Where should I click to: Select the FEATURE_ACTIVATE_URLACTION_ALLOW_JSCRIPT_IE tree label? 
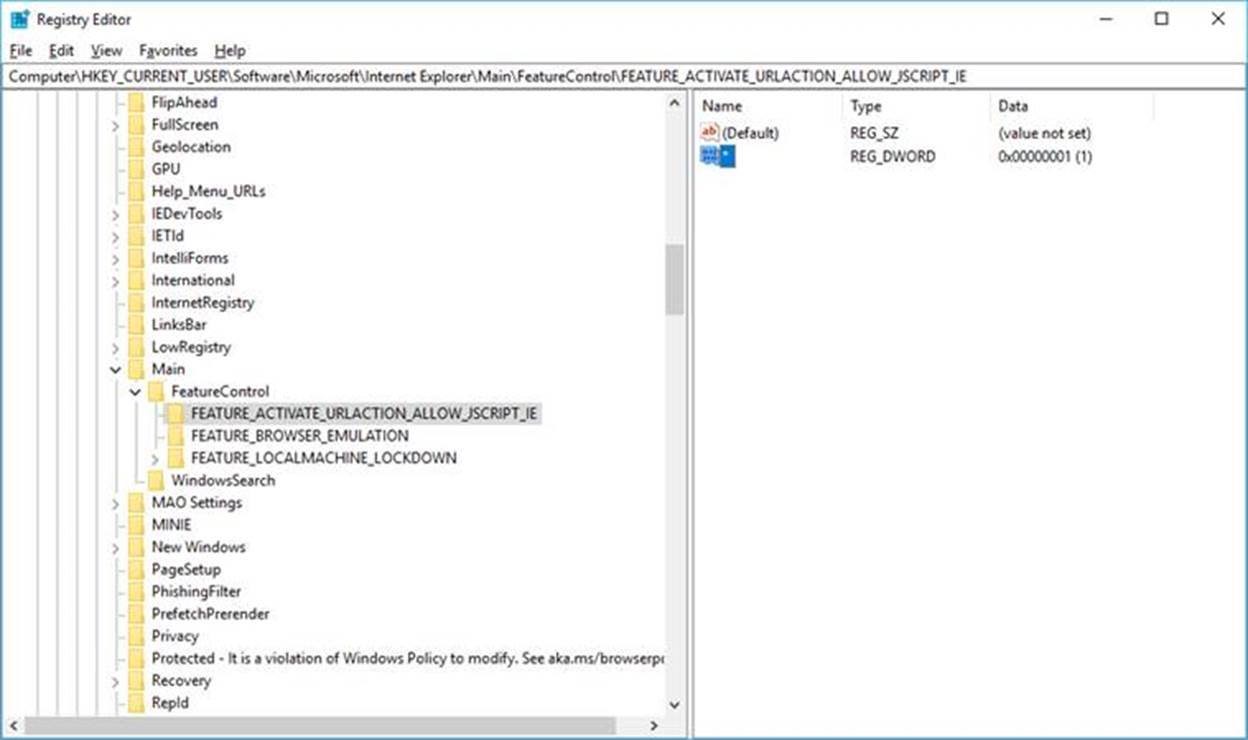(x=365, y=413)
